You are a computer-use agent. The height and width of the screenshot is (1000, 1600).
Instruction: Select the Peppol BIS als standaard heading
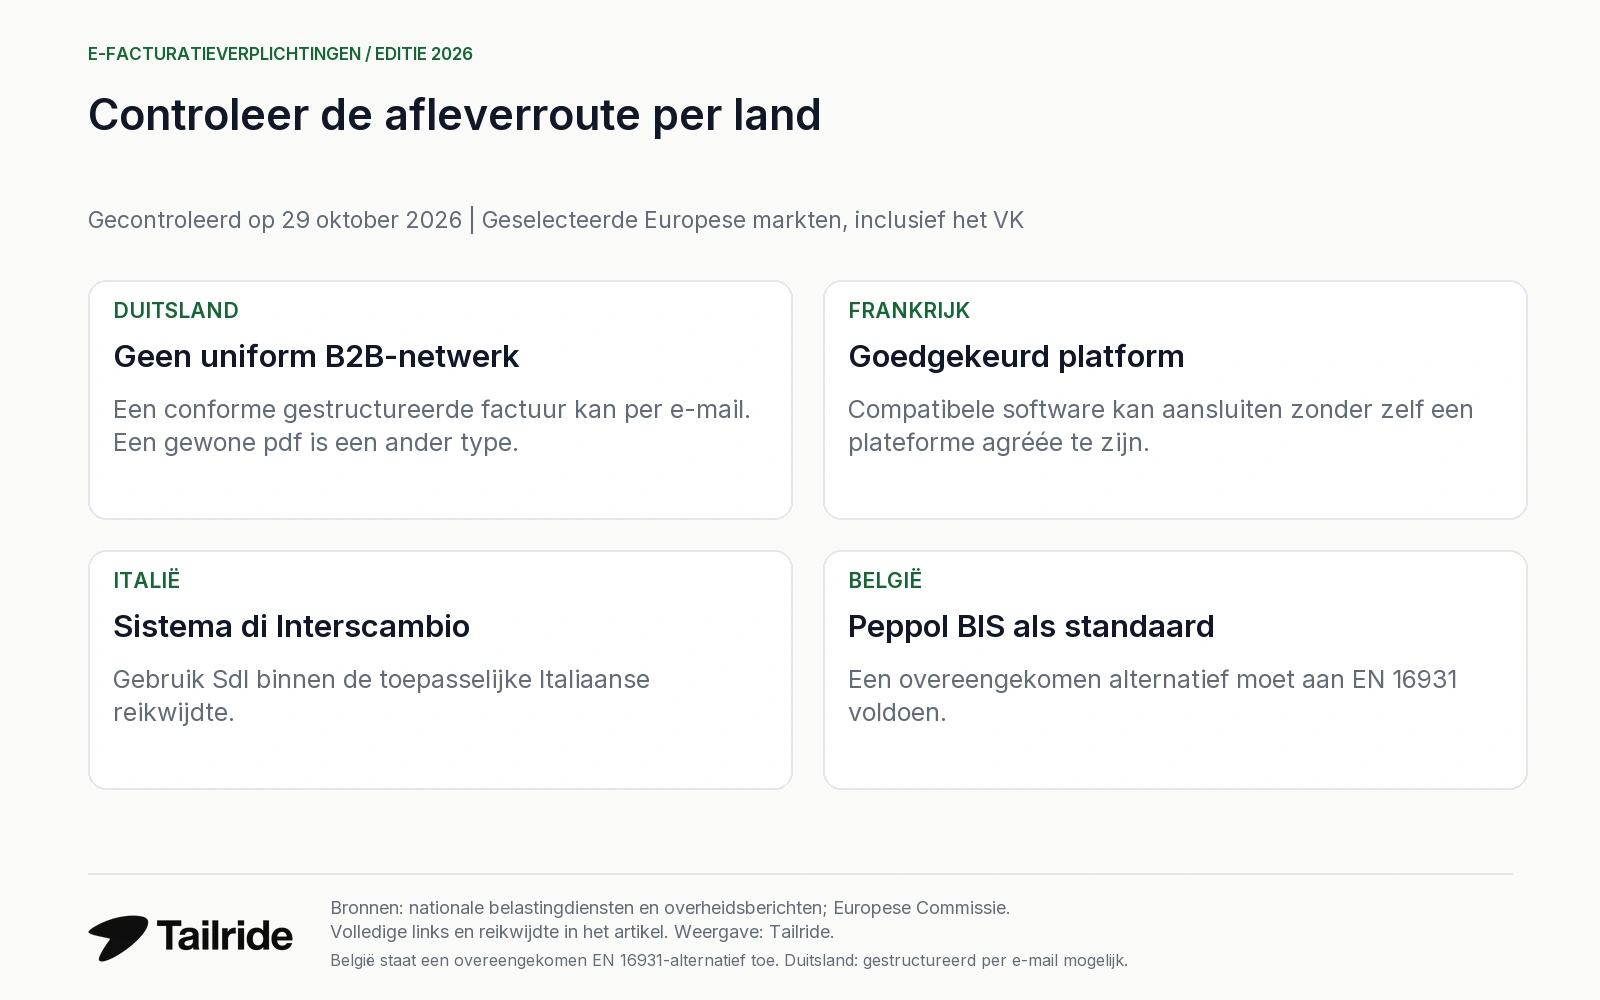click(1031, 627)
